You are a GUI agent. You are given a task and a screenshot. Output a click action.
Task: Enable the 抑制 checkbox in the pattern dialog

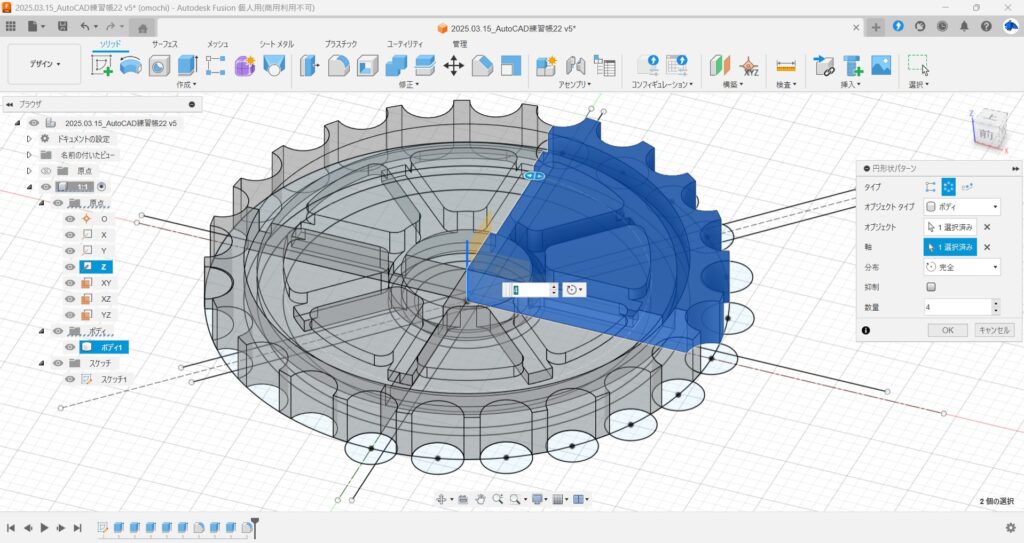pyautogui.click(x=931, y=287)
